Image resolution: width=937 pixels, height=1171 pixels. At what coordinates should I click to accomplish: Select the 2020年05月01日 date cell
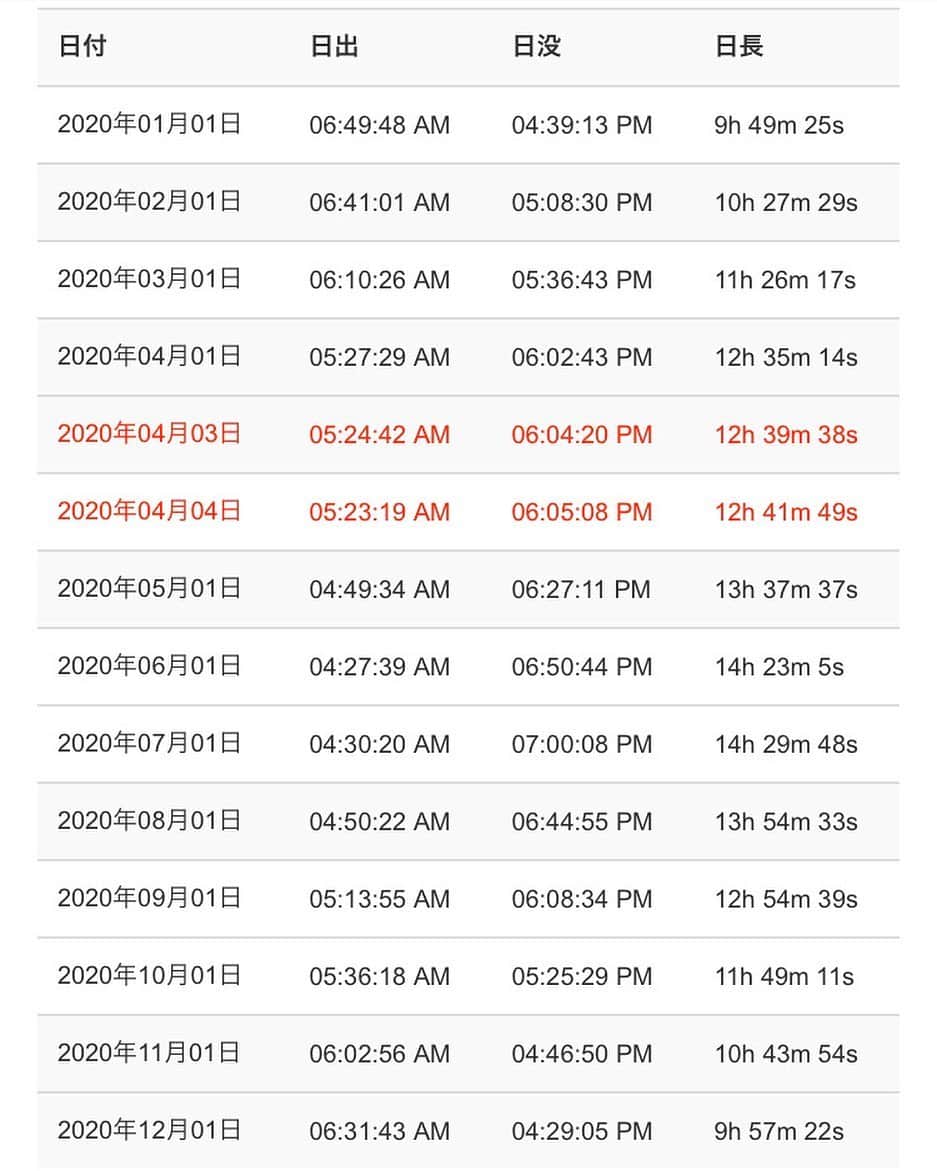pyautogui.click(x=149, y=588)
